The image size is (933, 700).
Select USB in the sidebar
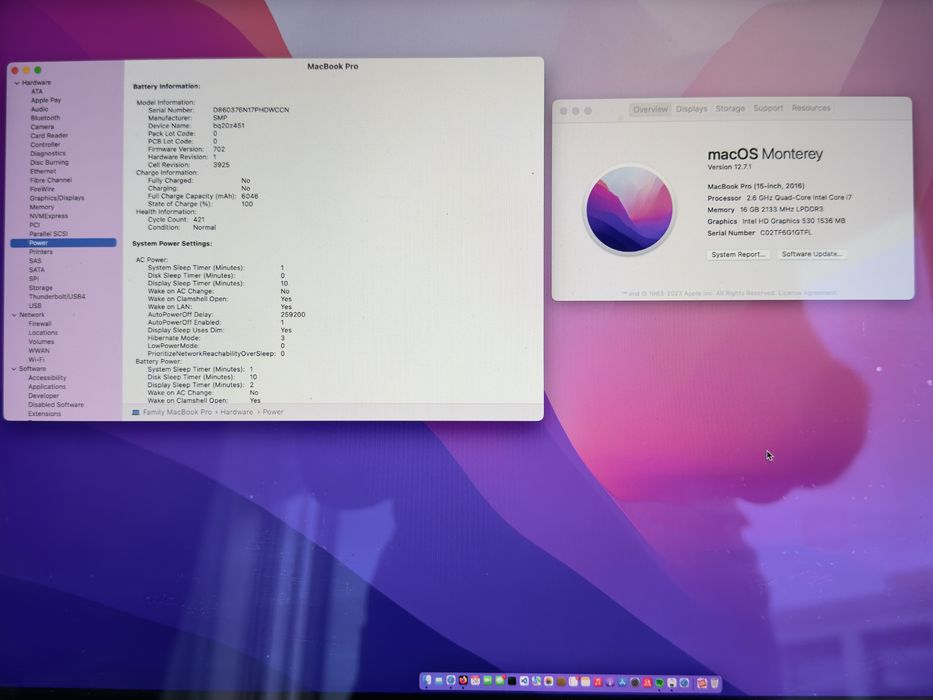[35, 306]
